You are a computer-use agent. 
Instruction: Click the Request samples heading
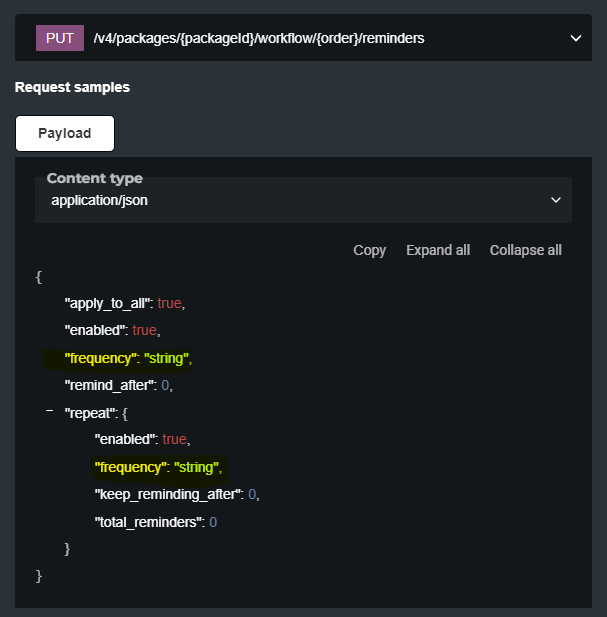point(72,87)
